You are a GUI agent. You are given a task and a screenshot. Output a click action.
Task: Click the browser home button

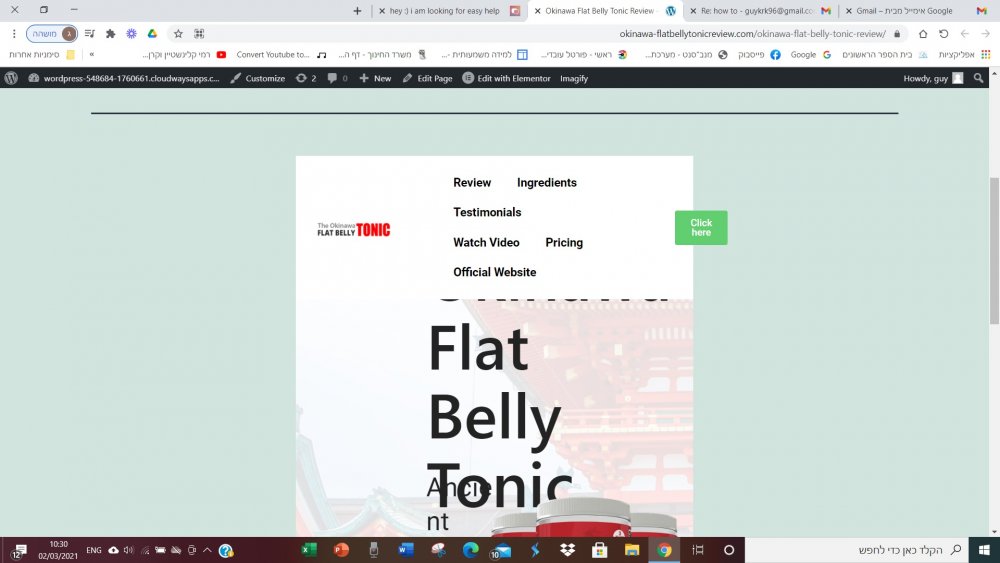(923, 34)
